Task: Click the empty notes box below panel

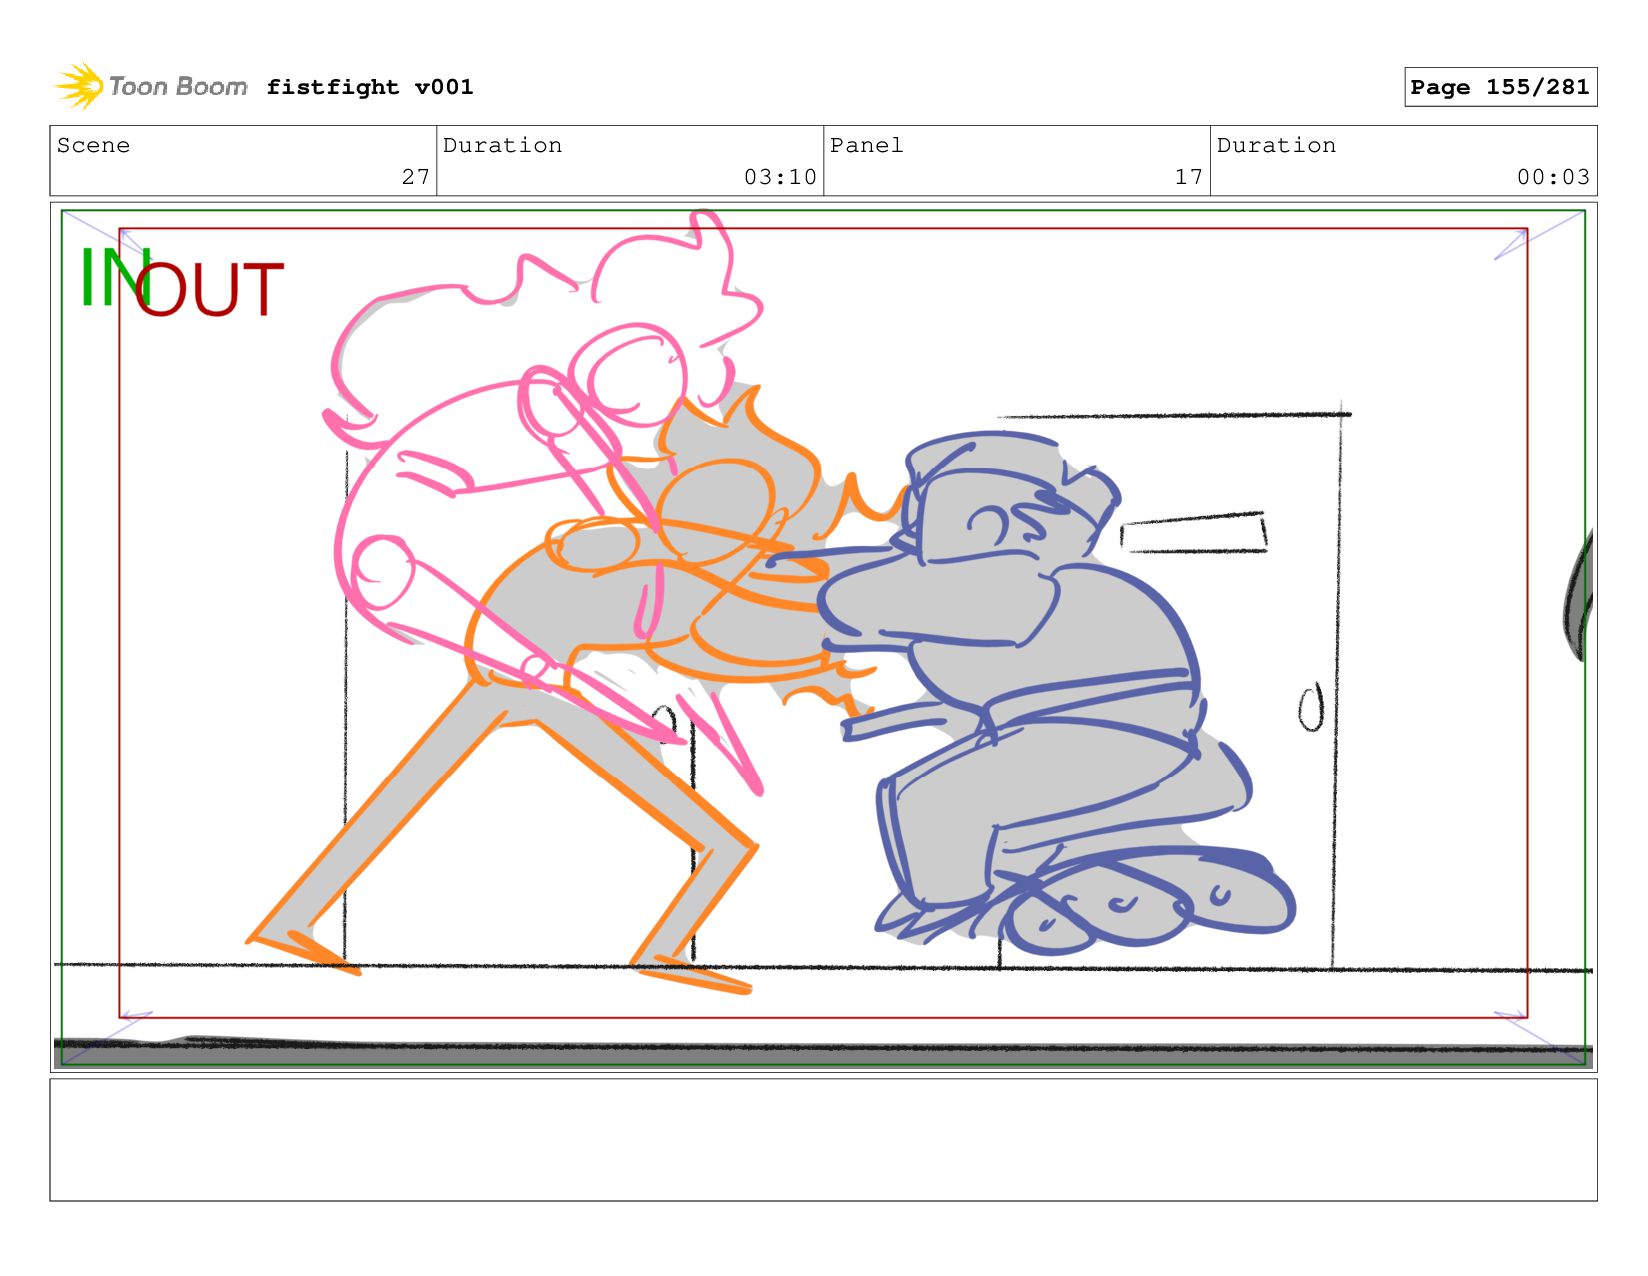Action: 823,1139
